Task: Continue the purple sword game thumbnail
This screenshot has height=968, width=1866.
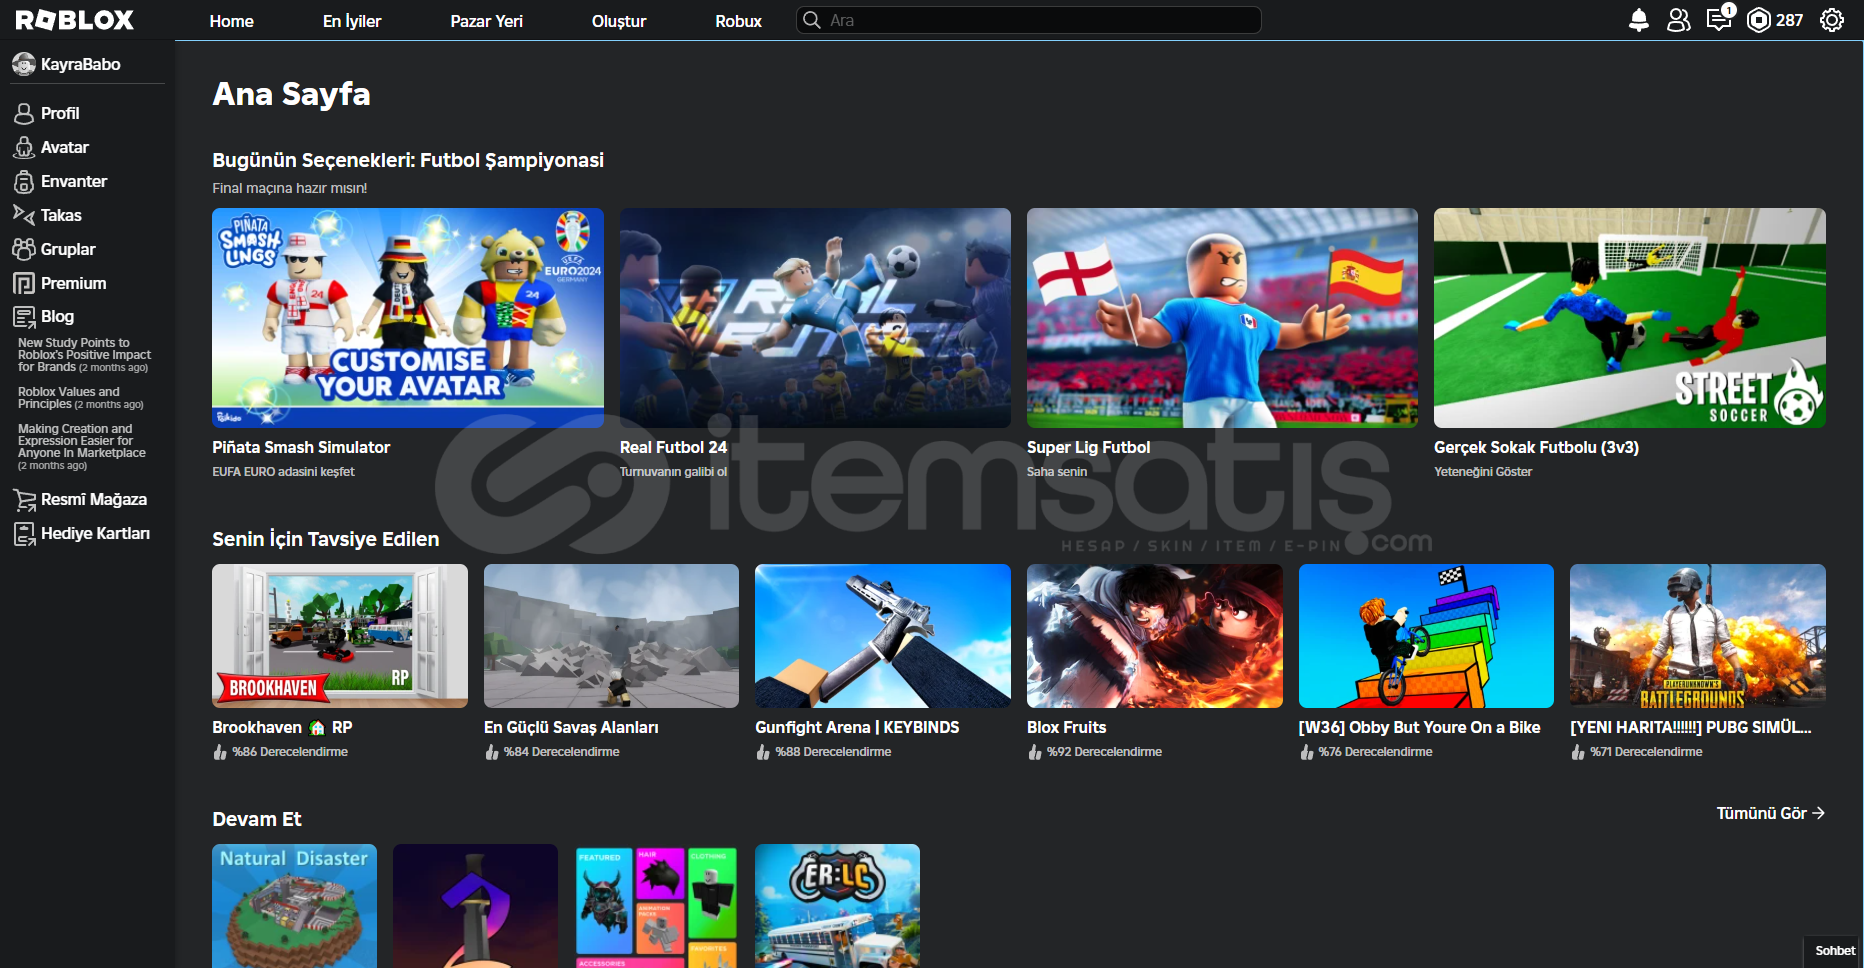Action: (x=475, y=906)
